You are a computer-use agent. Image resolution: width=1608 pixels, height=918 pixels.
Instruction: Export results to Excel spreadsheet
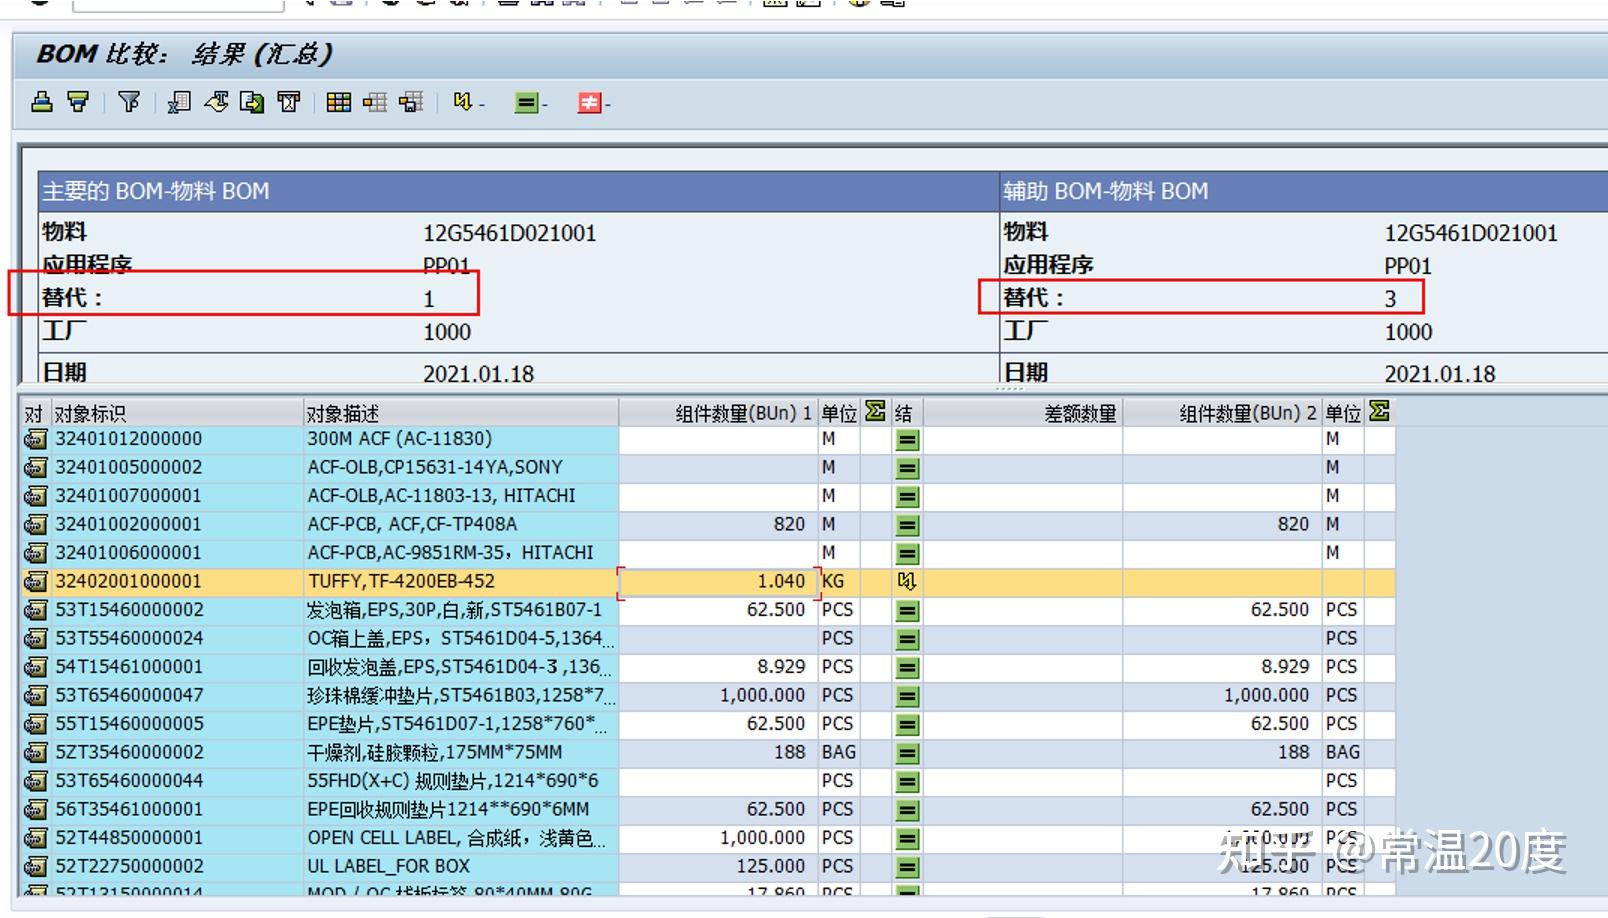click(179, 103)
